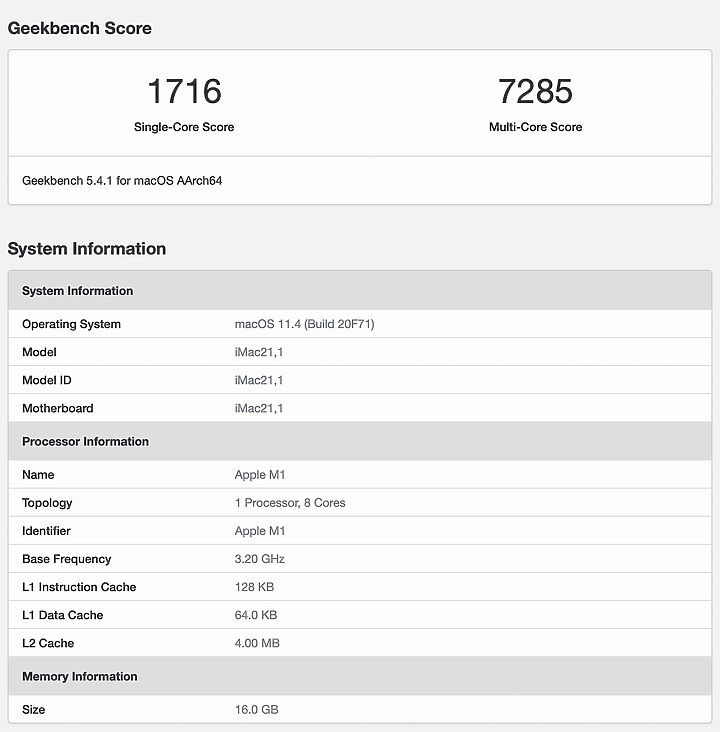
Task: Click the Single-Core Score label
Action: point(184,127)
